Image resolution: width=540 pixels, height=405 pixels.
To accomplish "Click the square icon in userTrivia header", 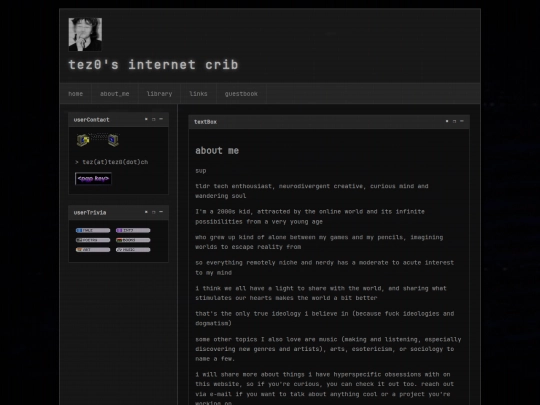I will tap(154, 212).
